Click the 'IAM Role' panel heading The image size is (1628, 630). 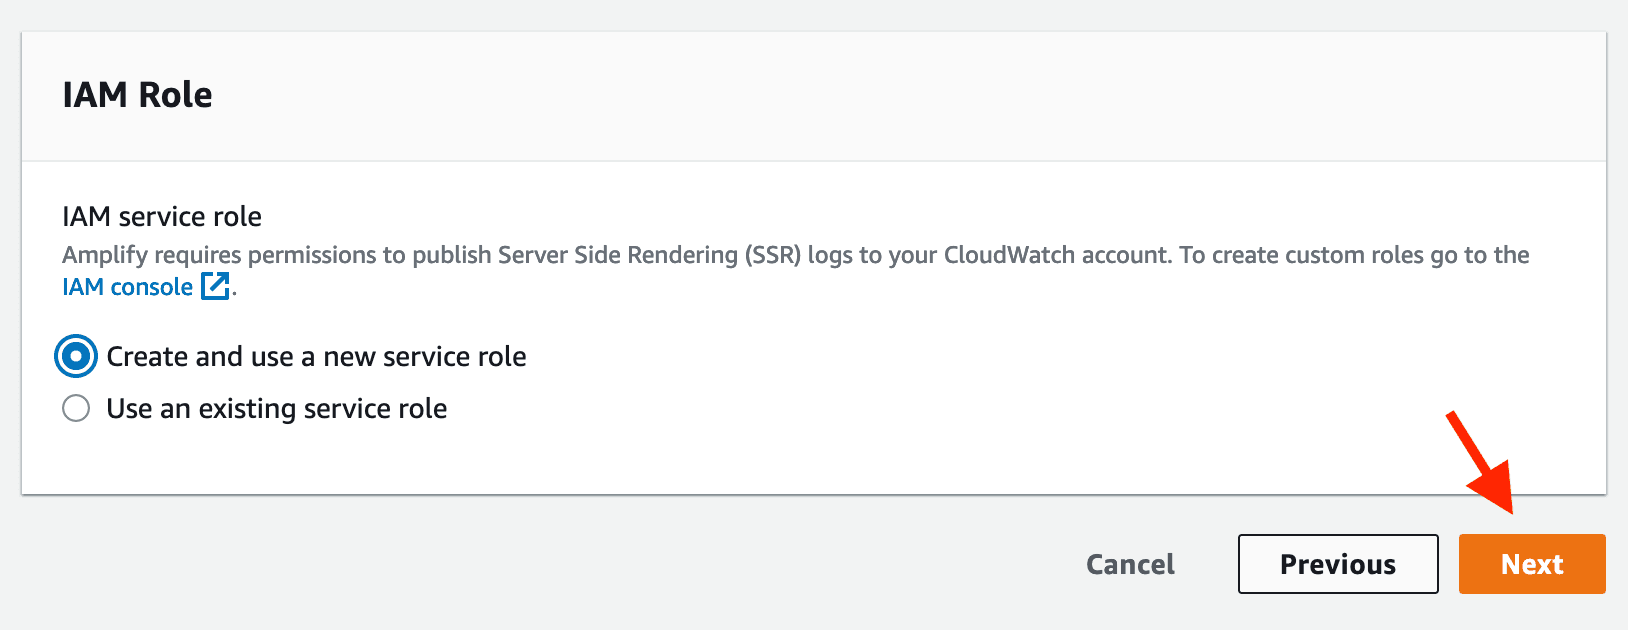tap(137, 95)
